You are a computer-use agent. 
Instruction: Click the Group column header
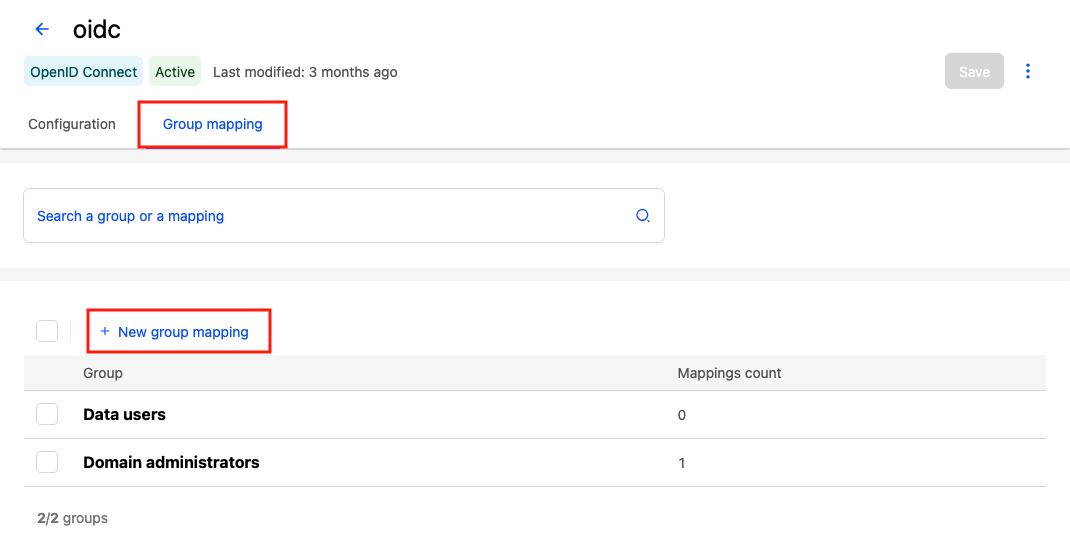pos(103,373)
